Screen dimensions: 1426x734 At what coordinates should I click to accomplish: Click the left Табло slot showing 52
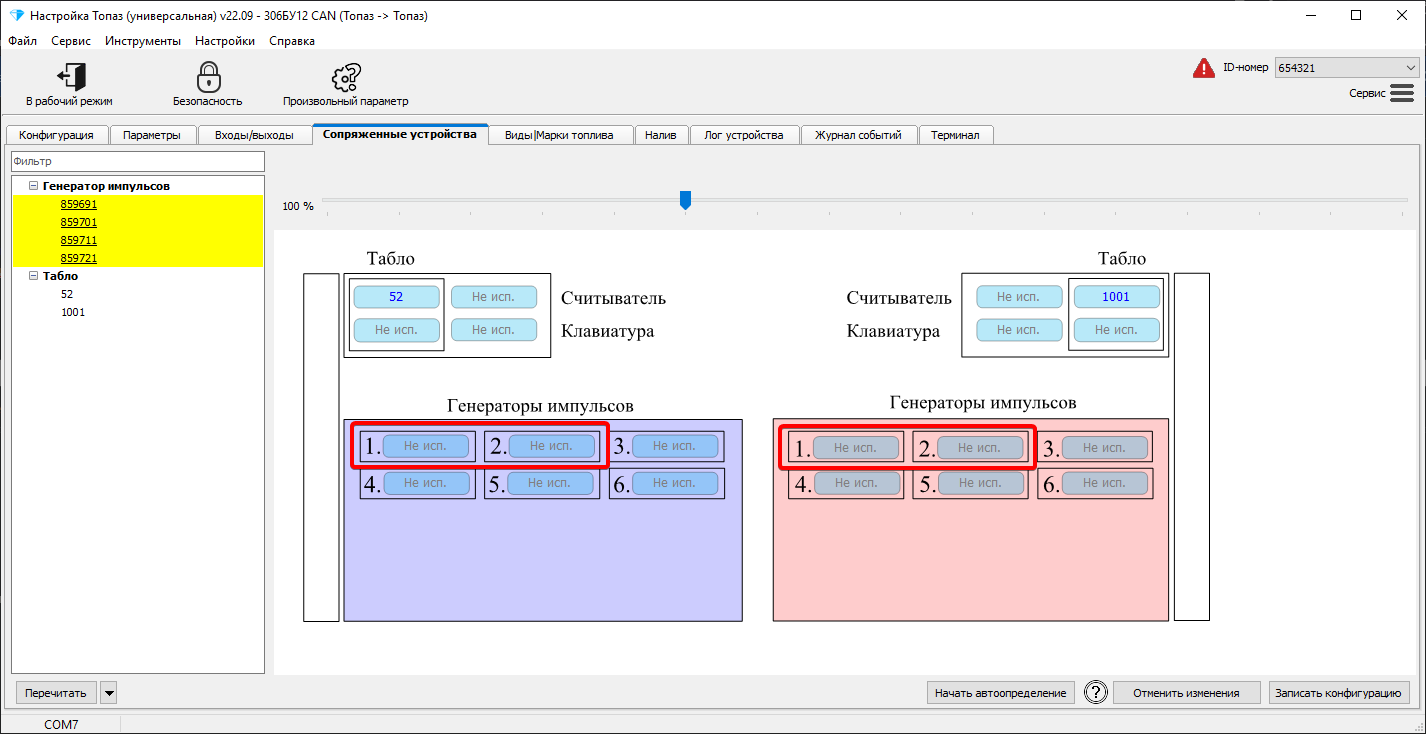pyautogui.click(x=396, y=297)
